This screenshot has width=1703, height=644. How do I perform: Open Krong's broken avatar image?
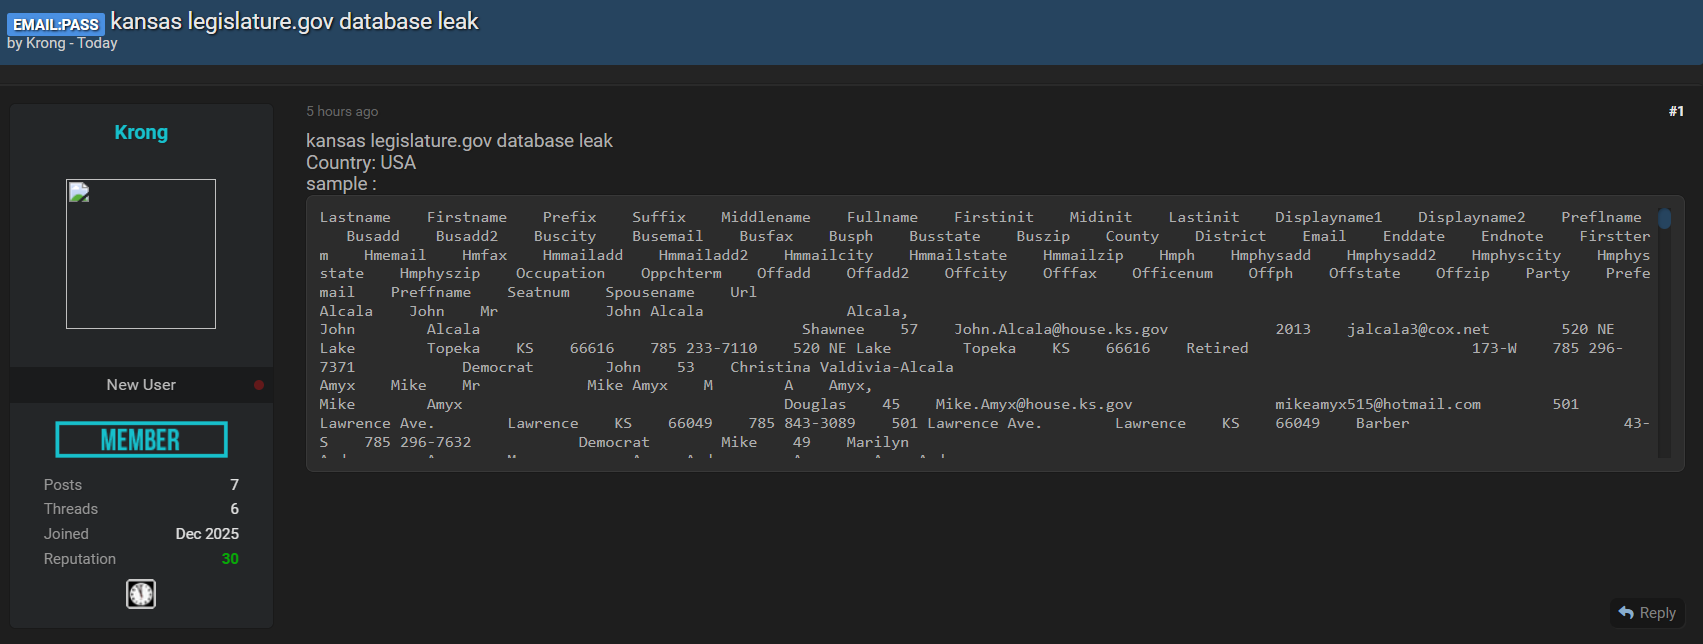coord(141,254)
